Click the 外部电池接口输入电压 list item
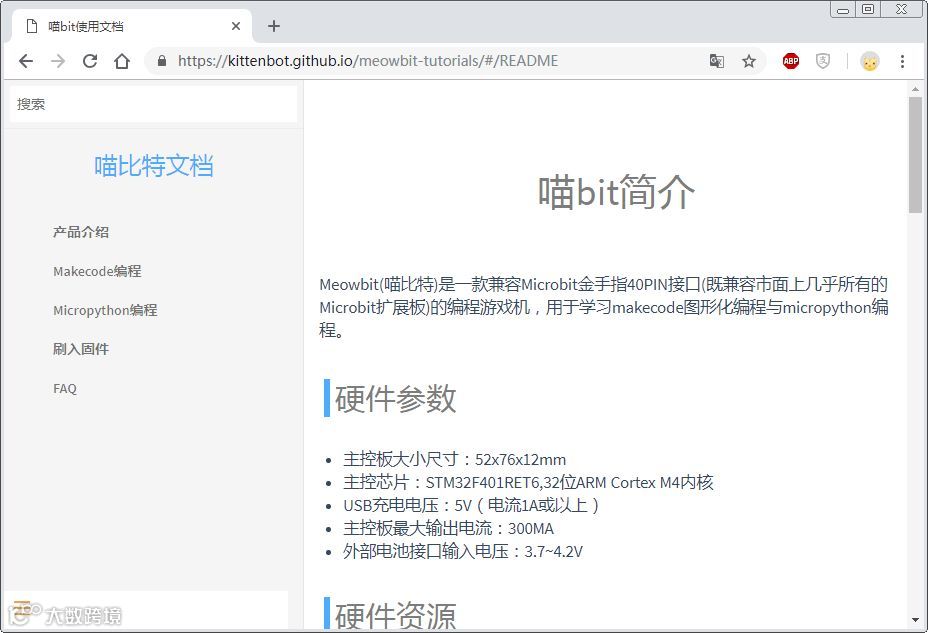928x633 pixels. coord(463,551)
